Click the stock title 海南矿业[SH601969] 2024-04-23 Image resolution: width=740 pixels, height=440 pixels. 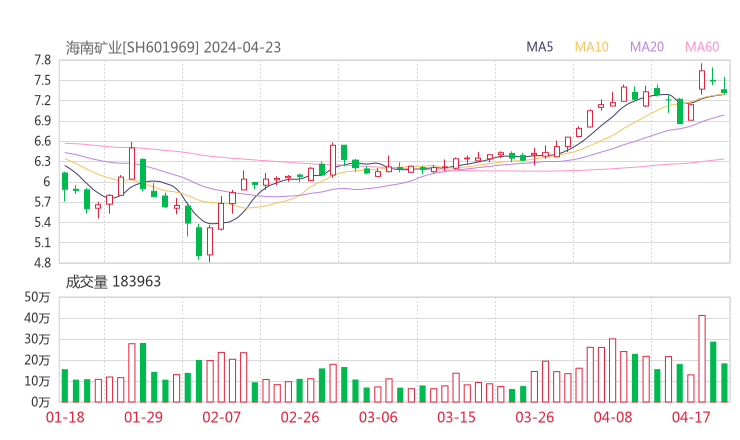pos(173,48)
